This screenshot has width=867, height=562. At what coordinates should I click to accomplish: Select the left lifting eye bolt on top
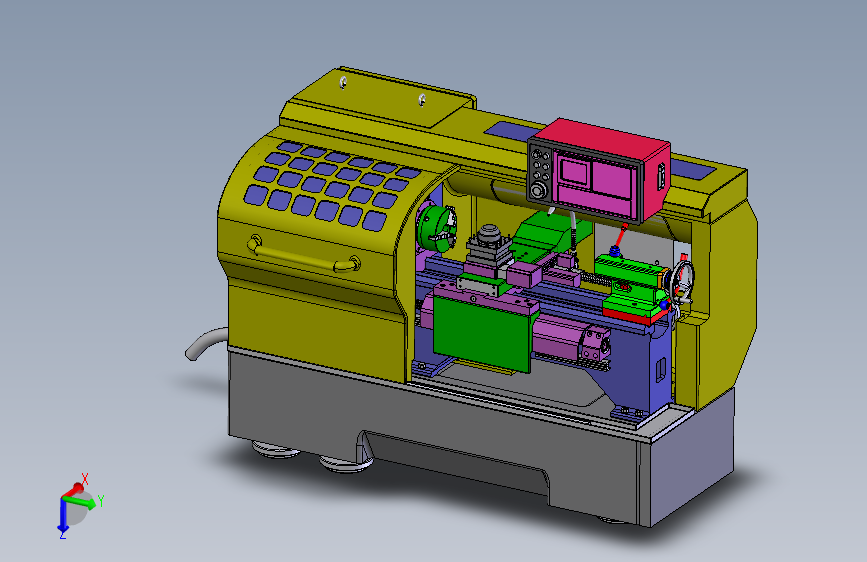(343, 82)
